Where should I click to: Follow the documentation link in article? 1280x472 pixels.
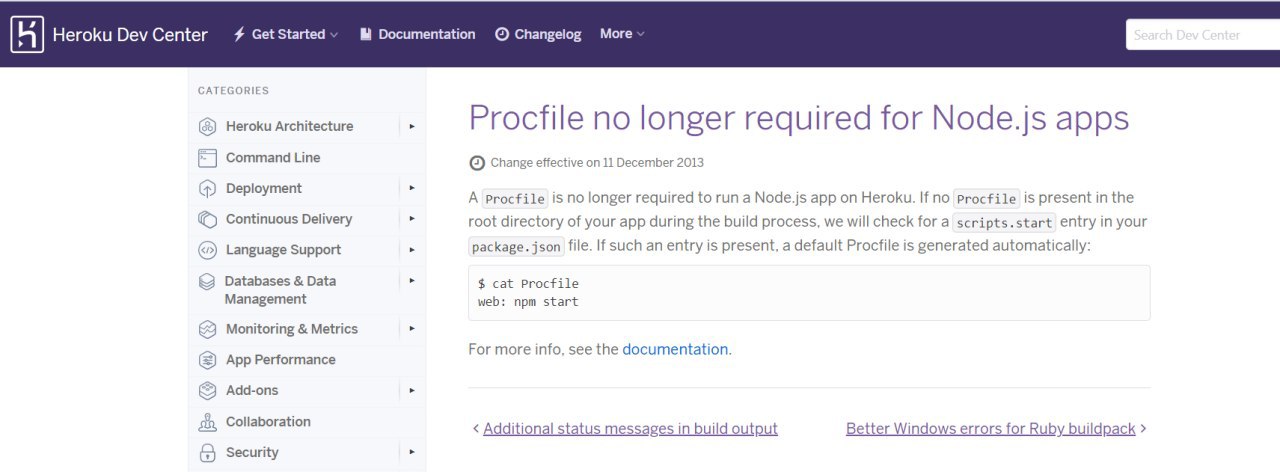coord(675,349)
